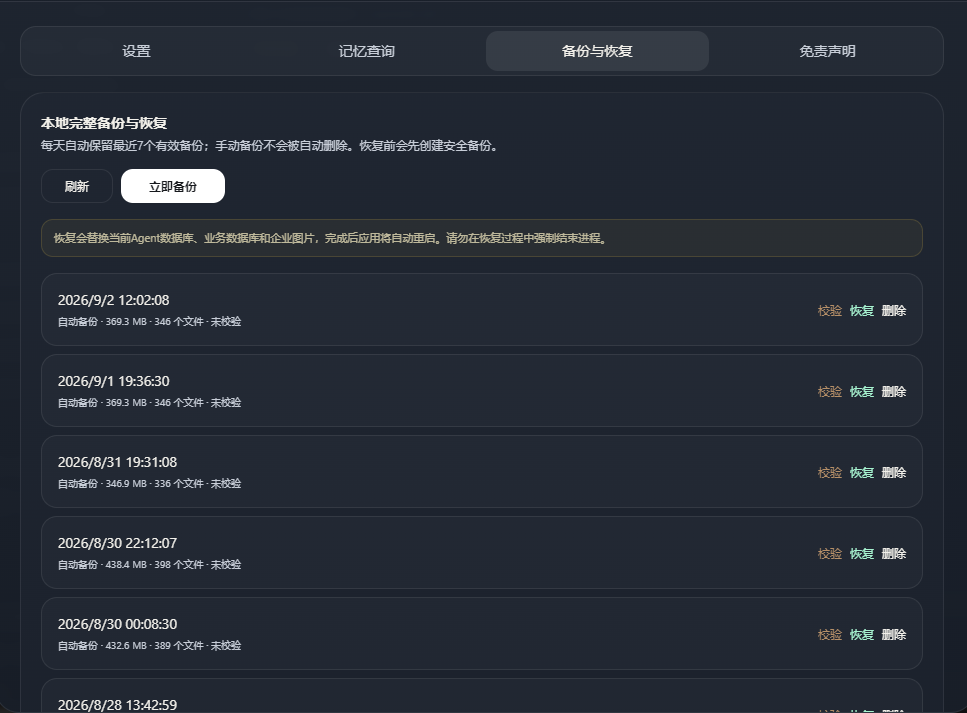The image size is (967, 713).
Task: Delete the 2026/9/2 12:02:08 backup
Action: coord(894,311)
